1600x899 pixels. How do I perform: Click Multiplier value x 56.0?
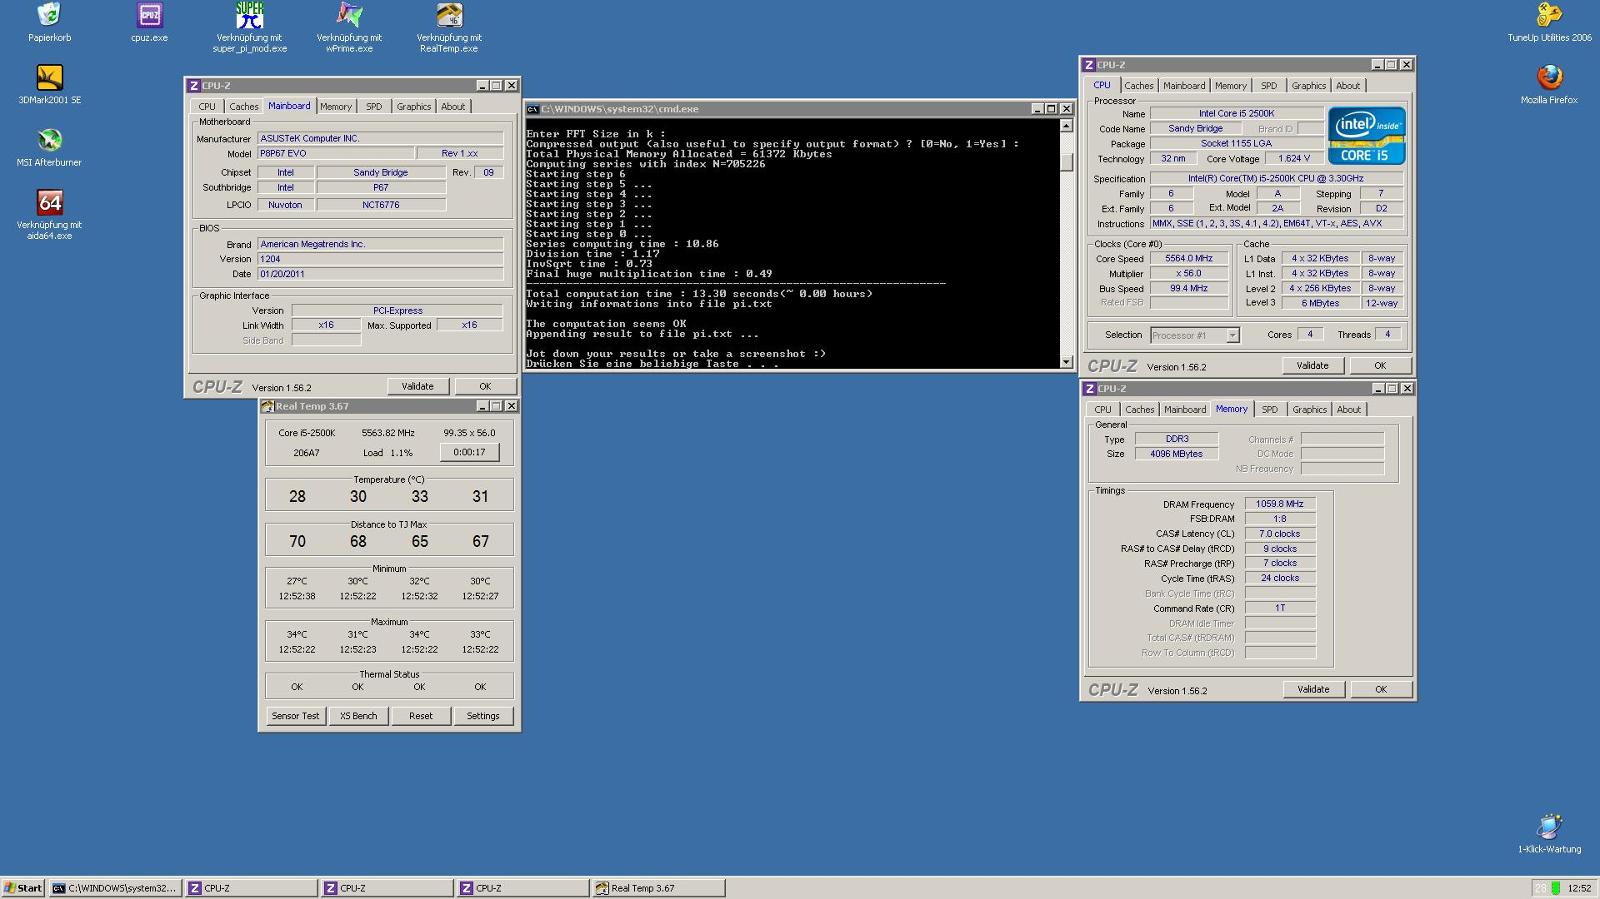tap(1189, 273)
